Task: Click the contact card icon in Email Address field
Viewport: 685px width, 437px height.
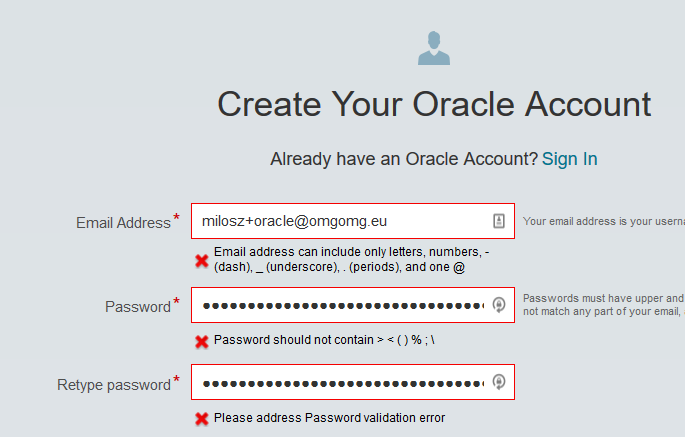Action: click(499, 221)
